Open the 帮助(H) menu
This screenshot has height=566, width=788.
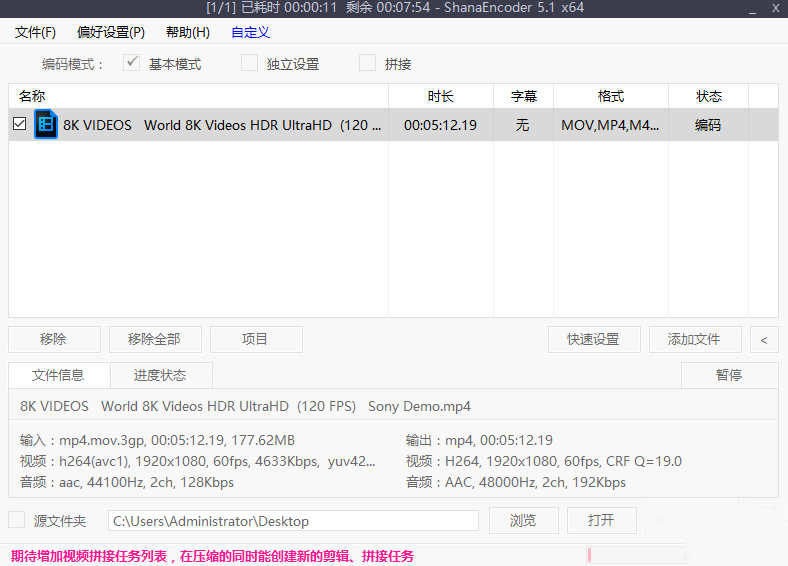[x=188, y=32]
